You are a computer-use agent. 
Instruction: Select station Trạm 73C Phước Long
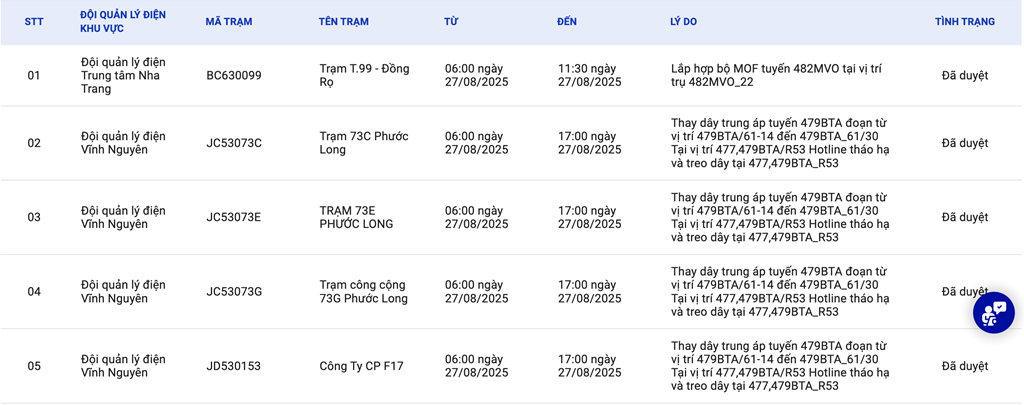364,143
